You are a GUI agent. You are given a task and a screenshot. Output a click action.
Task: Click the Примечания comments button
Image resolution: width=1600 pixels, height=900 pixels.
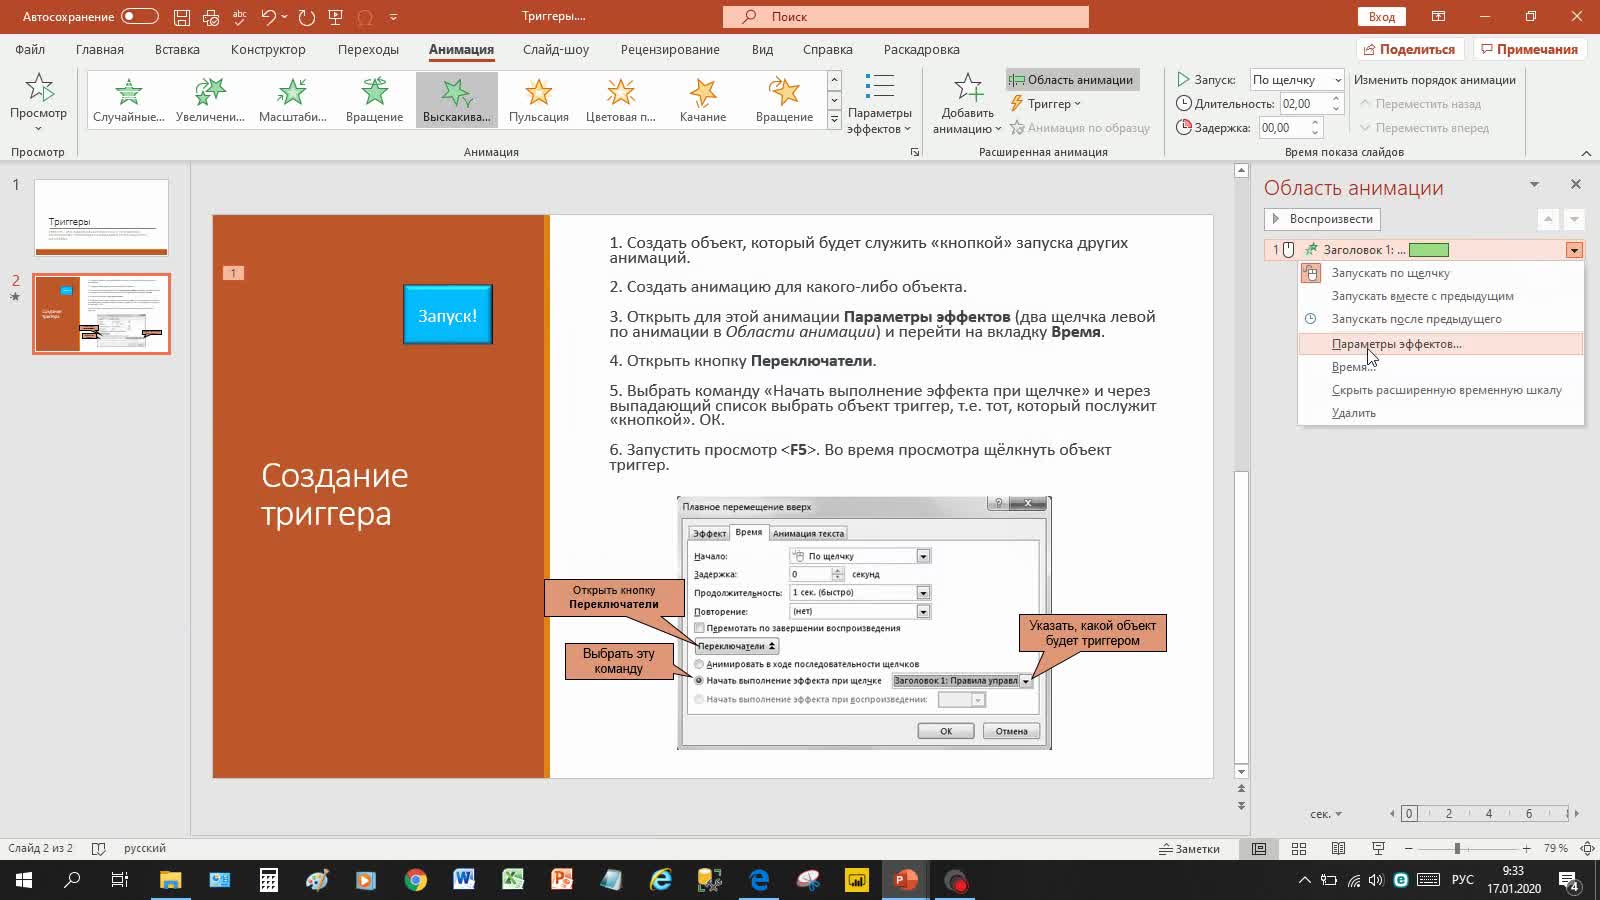(1529, 49)
